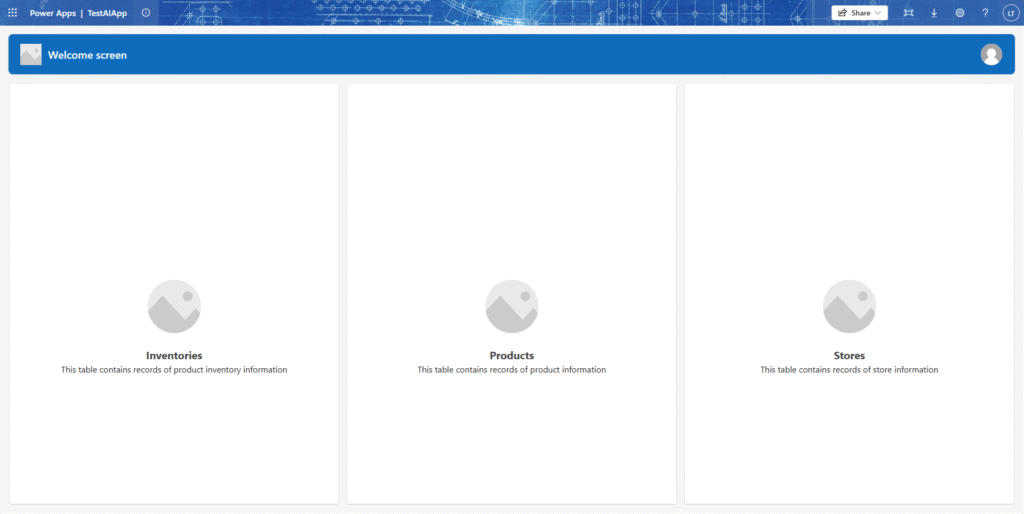Click the Power Apps label
This screenshot has width=1024, height=514.
pyautogui.click(x=52, y=13)
